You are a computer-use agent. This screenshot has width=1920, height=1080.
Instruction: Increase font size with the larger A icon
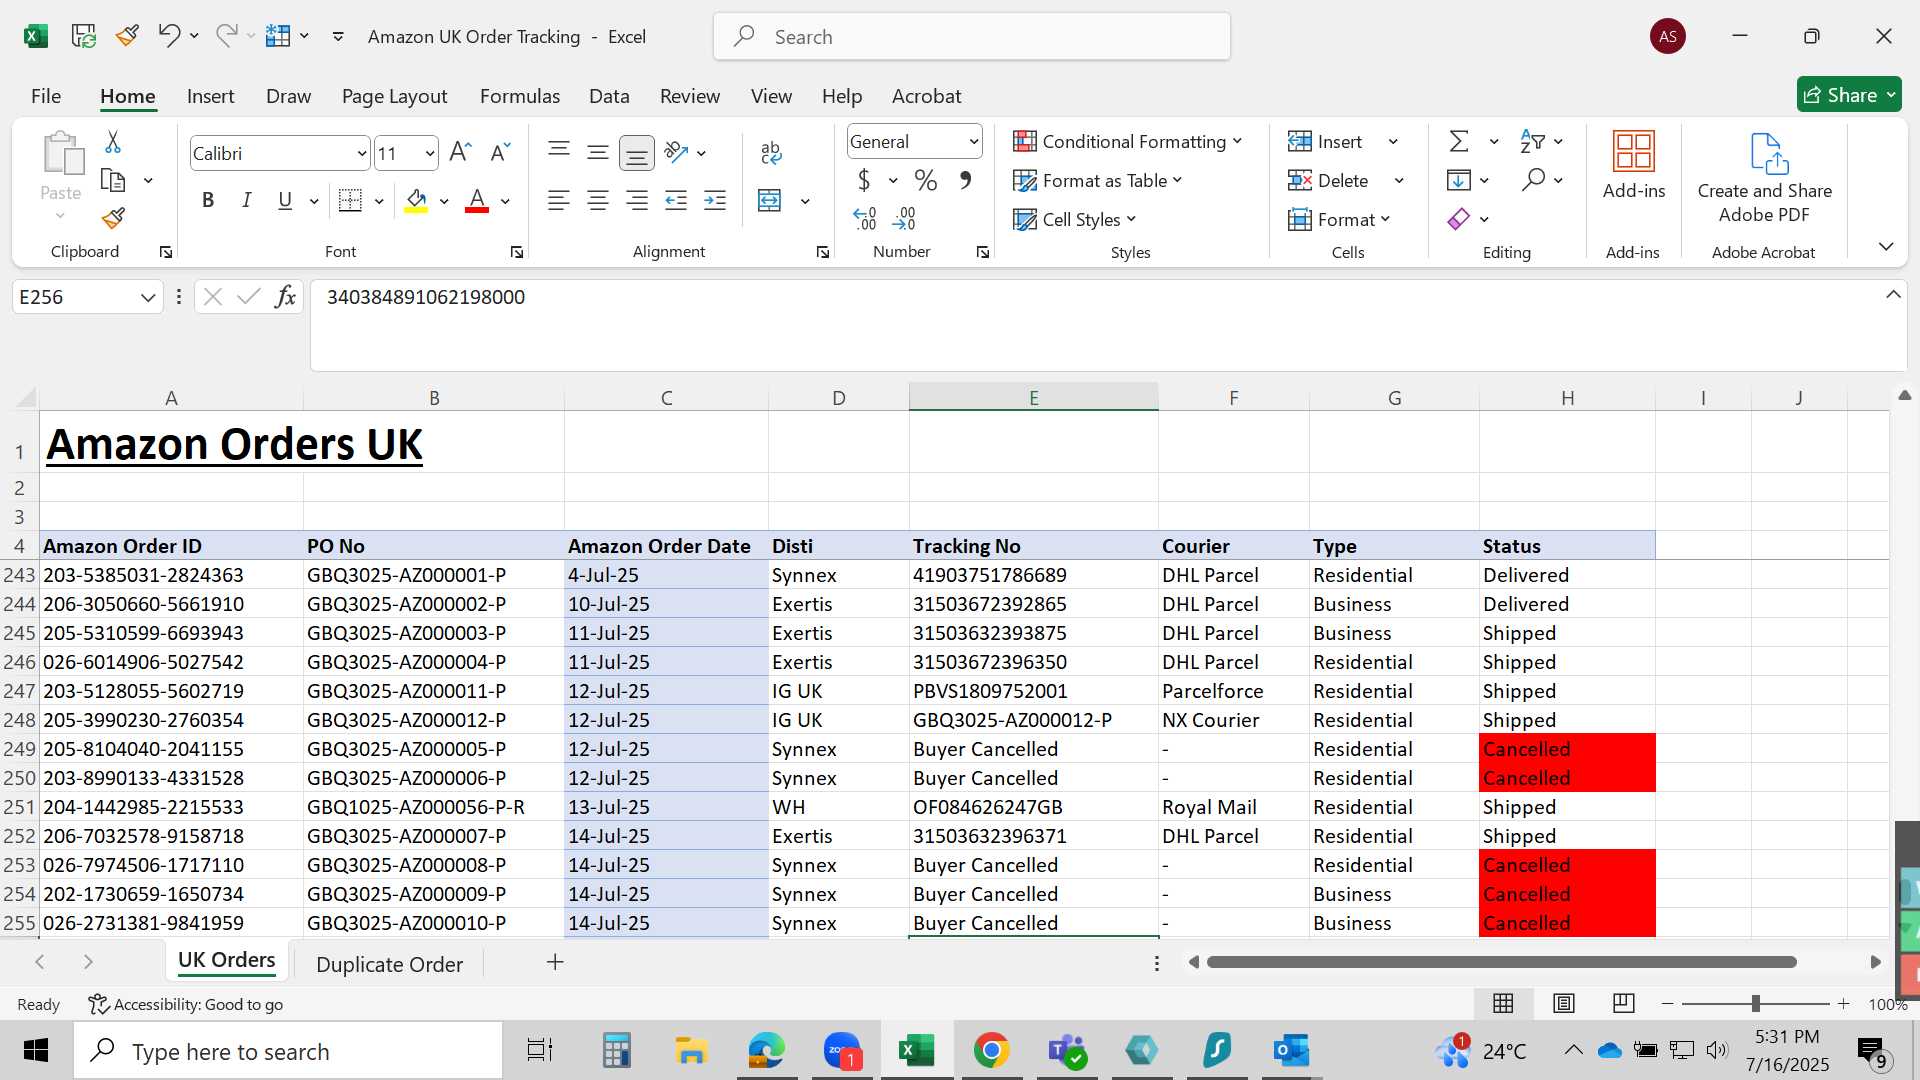pyautogui.click(x=460, y=152)
